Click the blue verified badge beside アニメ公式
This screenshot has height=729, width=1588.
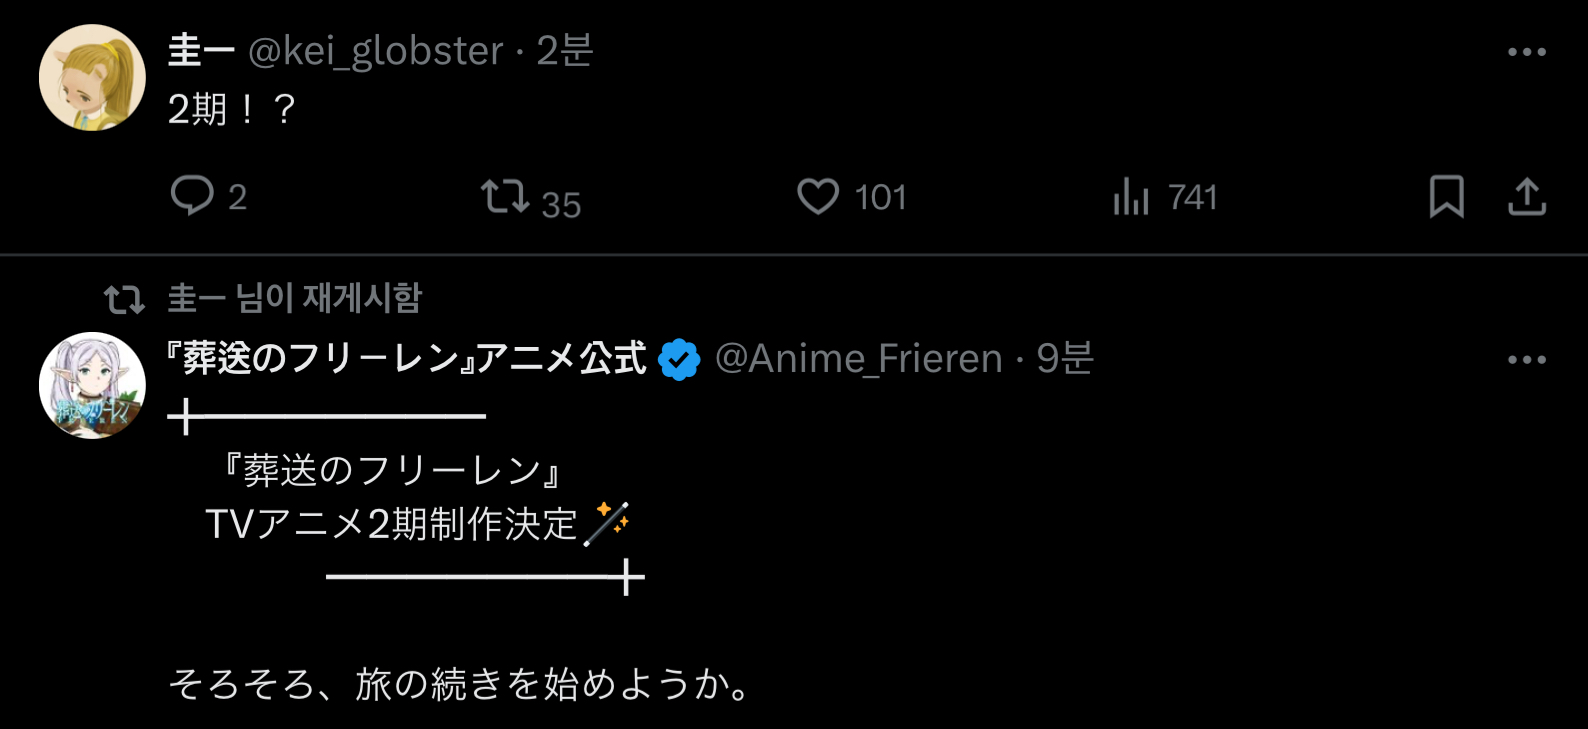(x=679, y=360)
